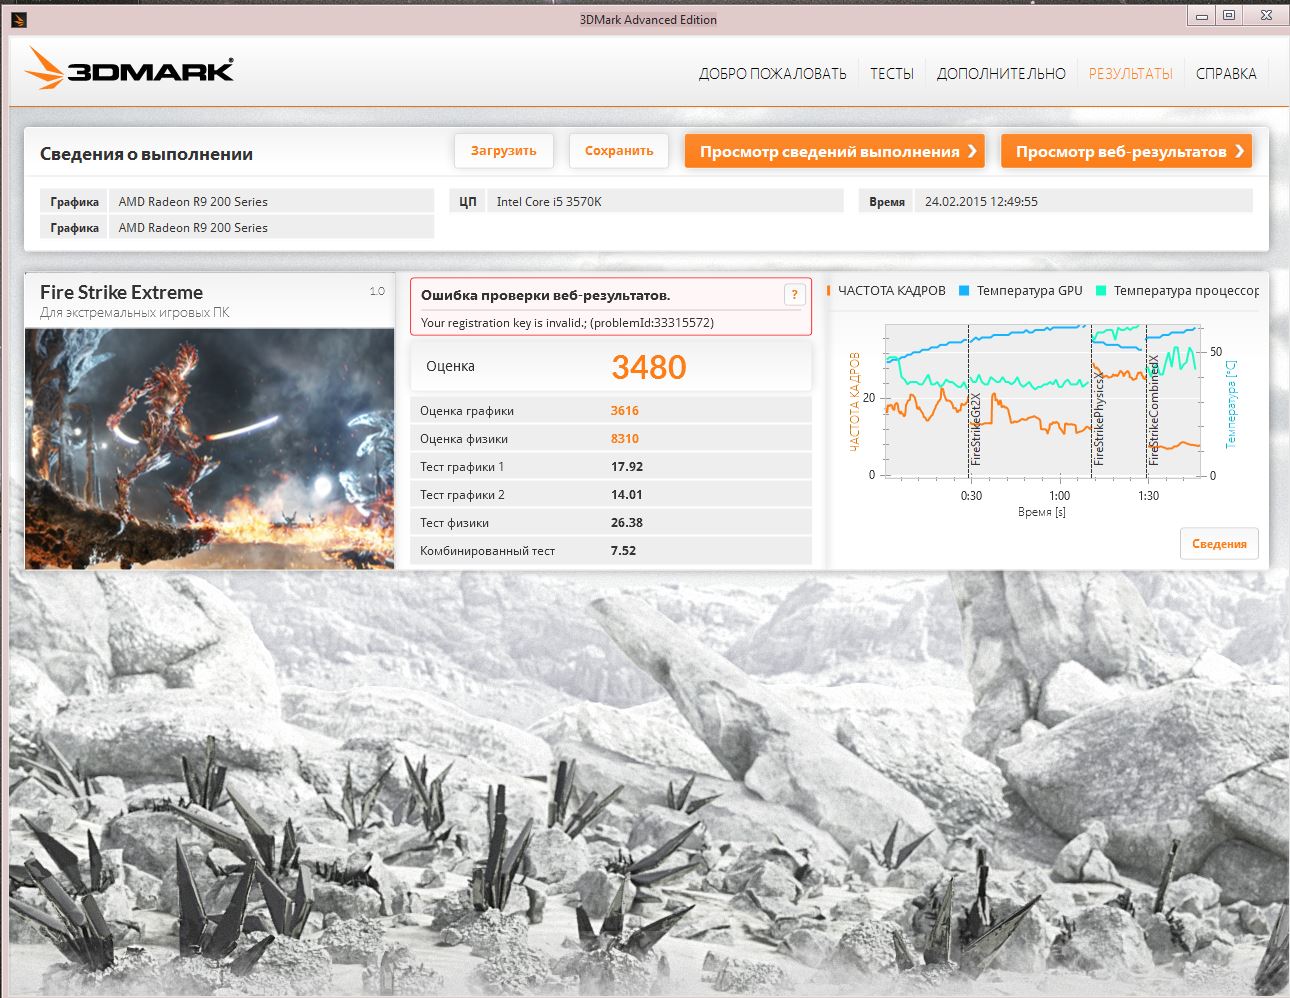Open Просмотр сведений выполнения
Viewport: 1290px width, 998px height.
(835, 151)
